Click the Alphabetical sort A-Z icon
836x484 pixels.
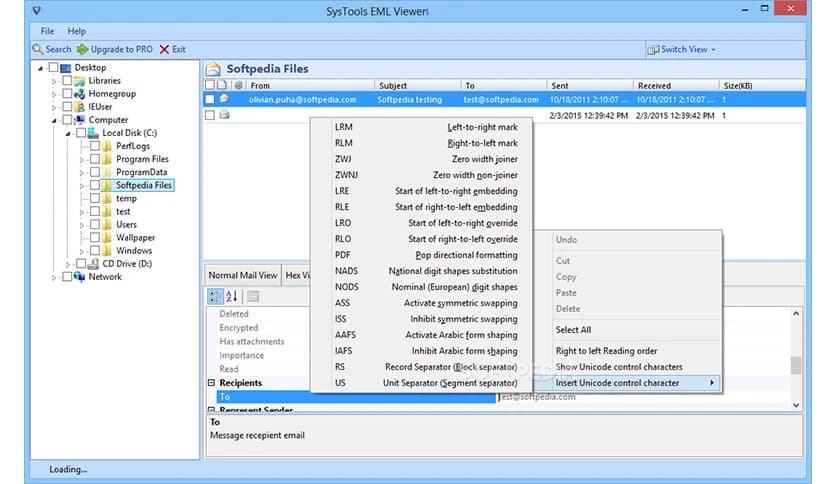point(231,296)
